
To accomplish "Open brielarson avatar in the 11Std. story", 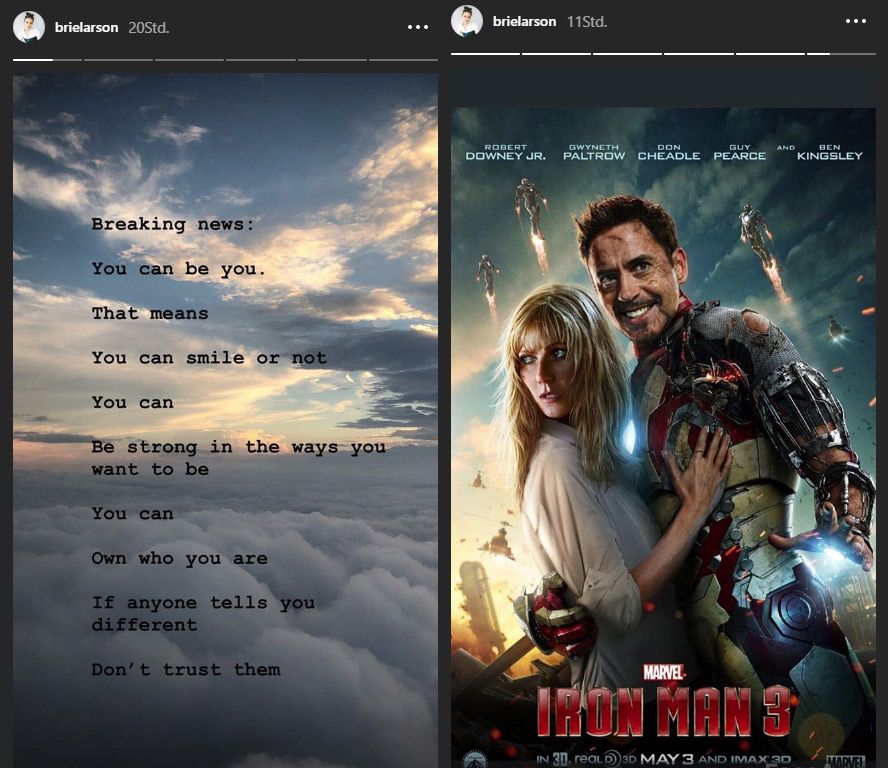I will [467, 21].
